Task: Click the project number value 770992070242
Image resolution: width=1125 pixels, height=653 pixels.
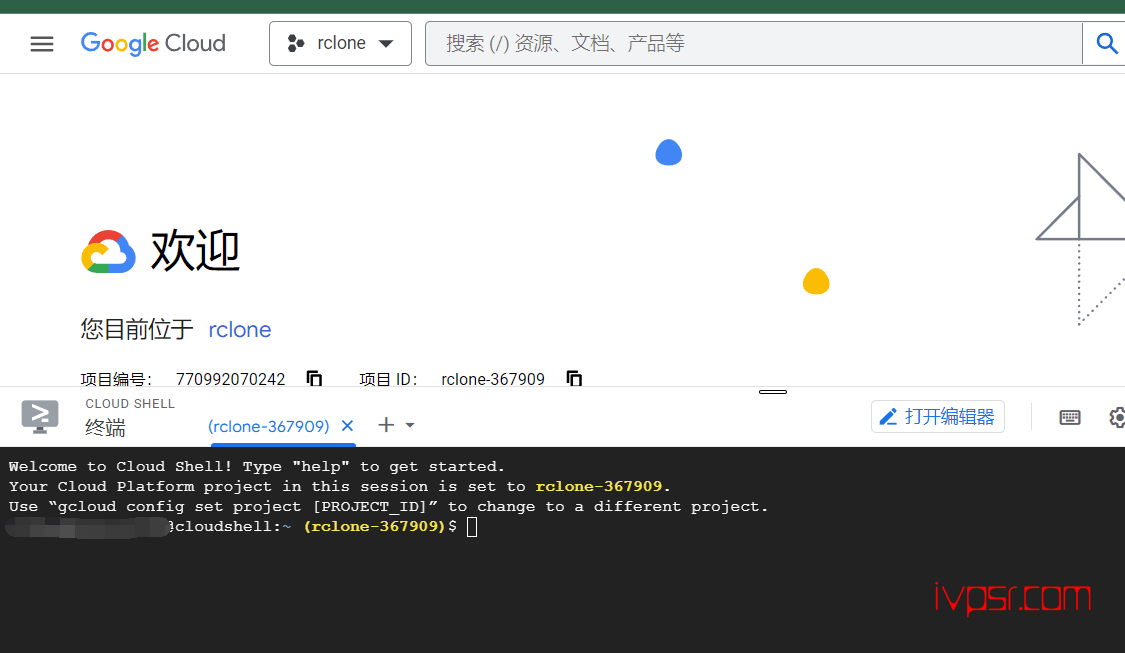Action: pyautogui.click(x=230, y=379)
